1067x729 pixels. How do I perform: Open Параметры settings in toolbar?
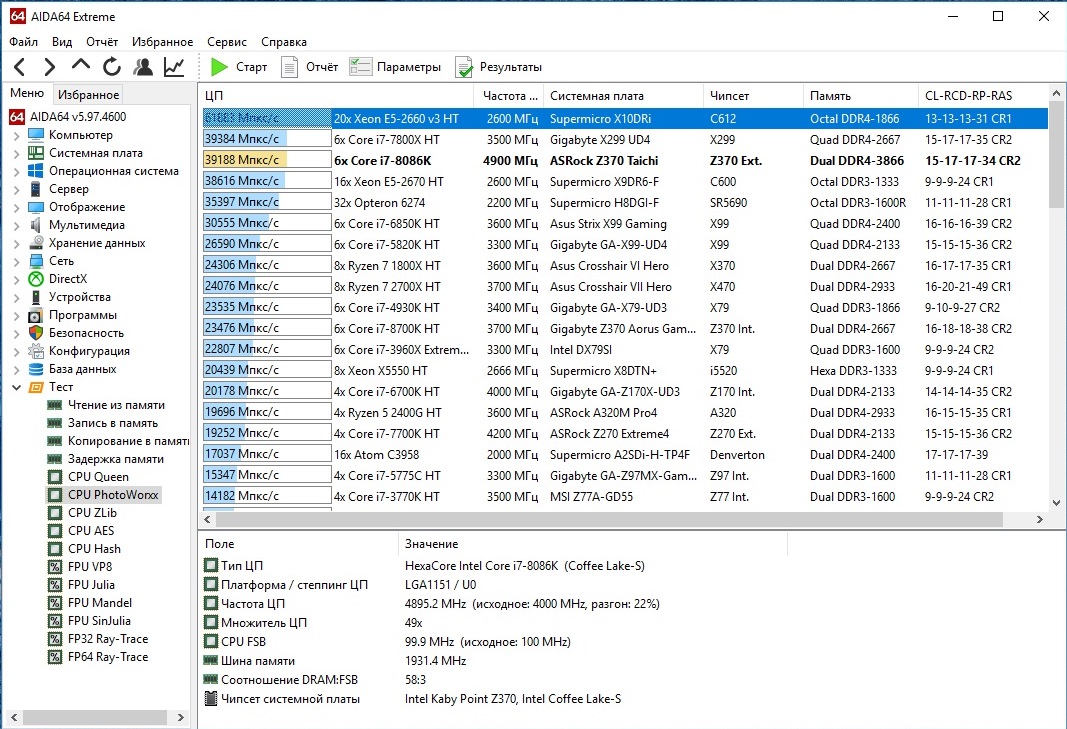395,67
